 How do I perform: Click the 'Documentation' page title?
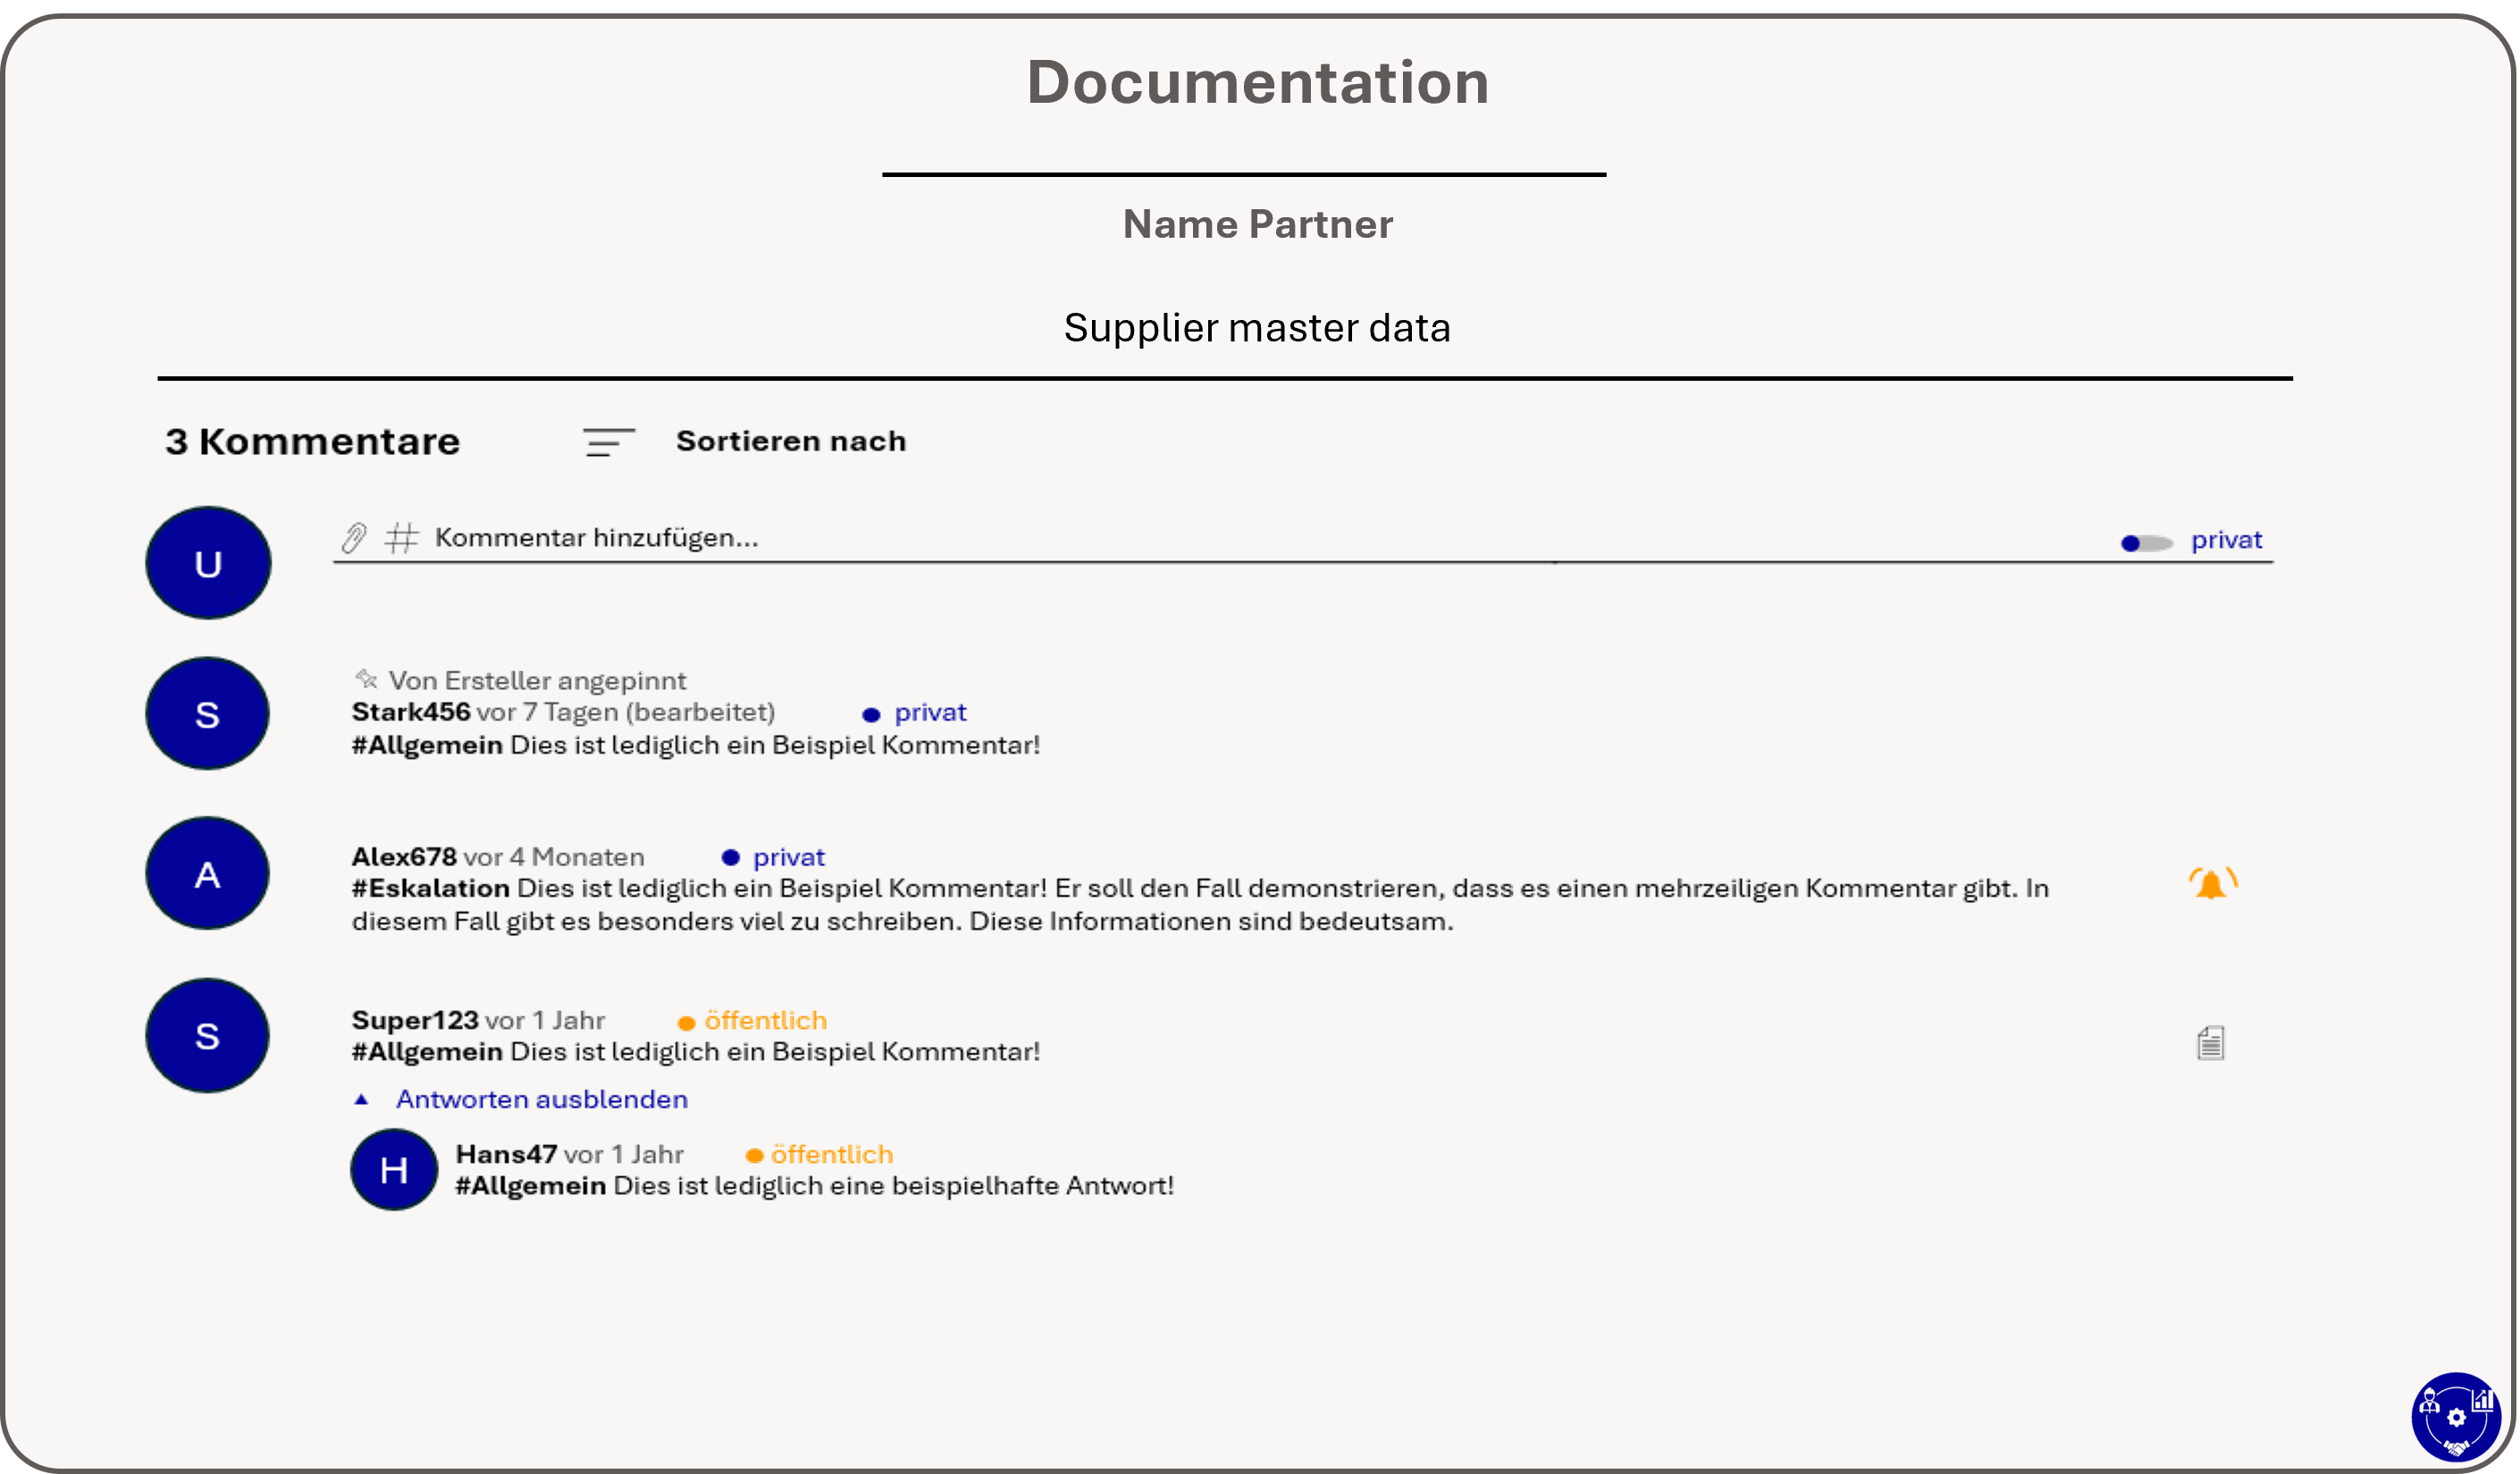1258,82
